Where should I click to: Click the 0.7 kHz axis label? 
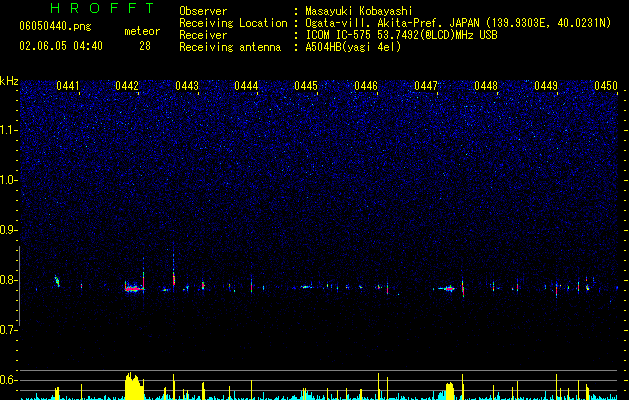pyautogui.click(x=9, y=330)
